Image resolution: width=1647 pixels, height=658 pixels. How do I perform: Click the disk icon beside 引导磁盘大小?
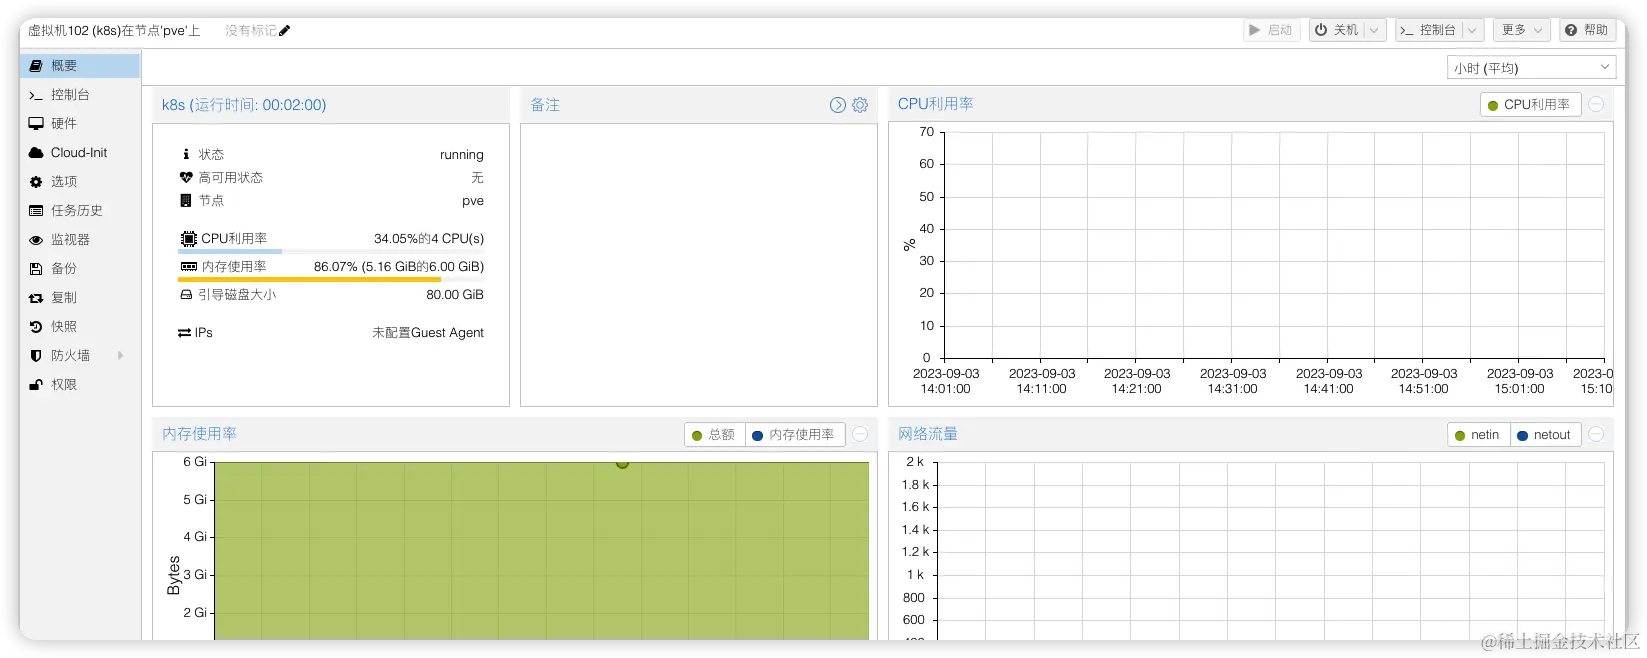click(x=186, y=295)
